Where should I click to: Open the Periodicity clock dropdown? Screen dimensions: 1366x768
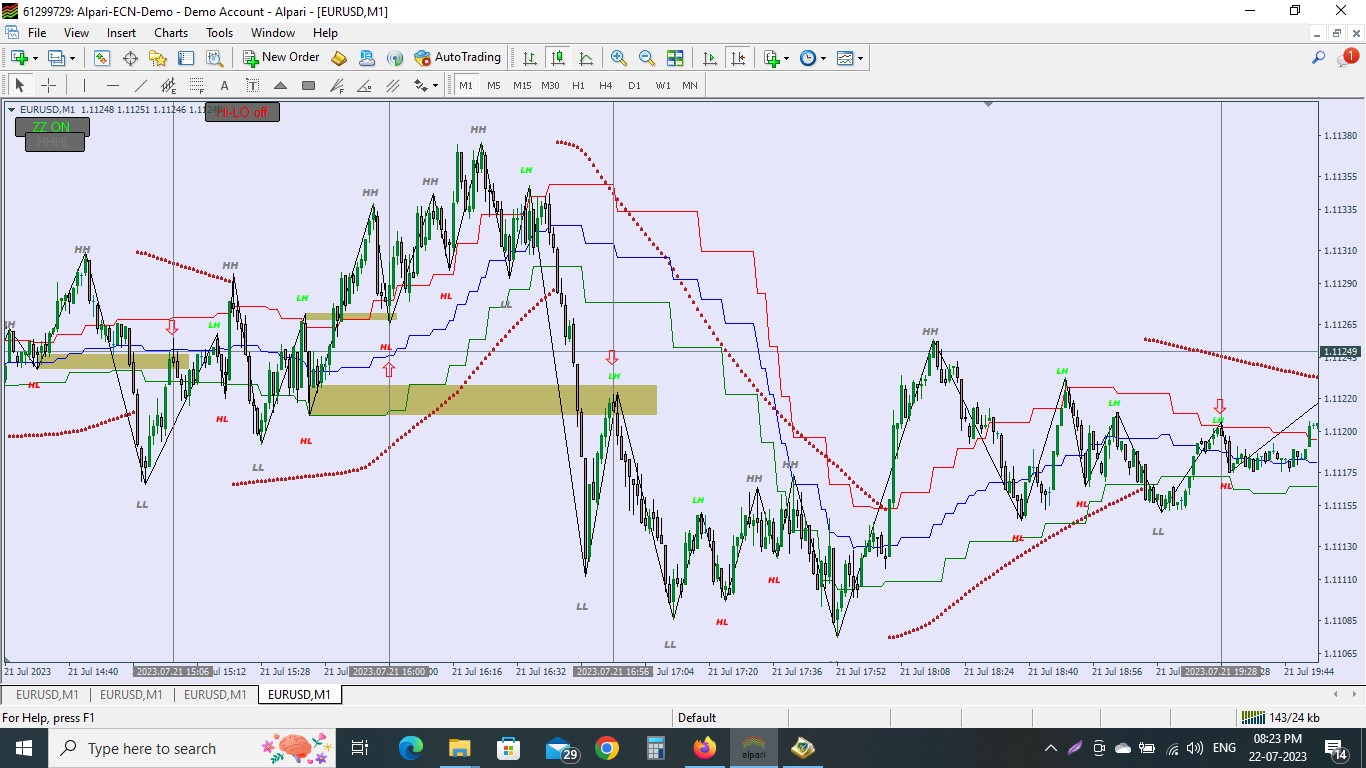[823, 58]
